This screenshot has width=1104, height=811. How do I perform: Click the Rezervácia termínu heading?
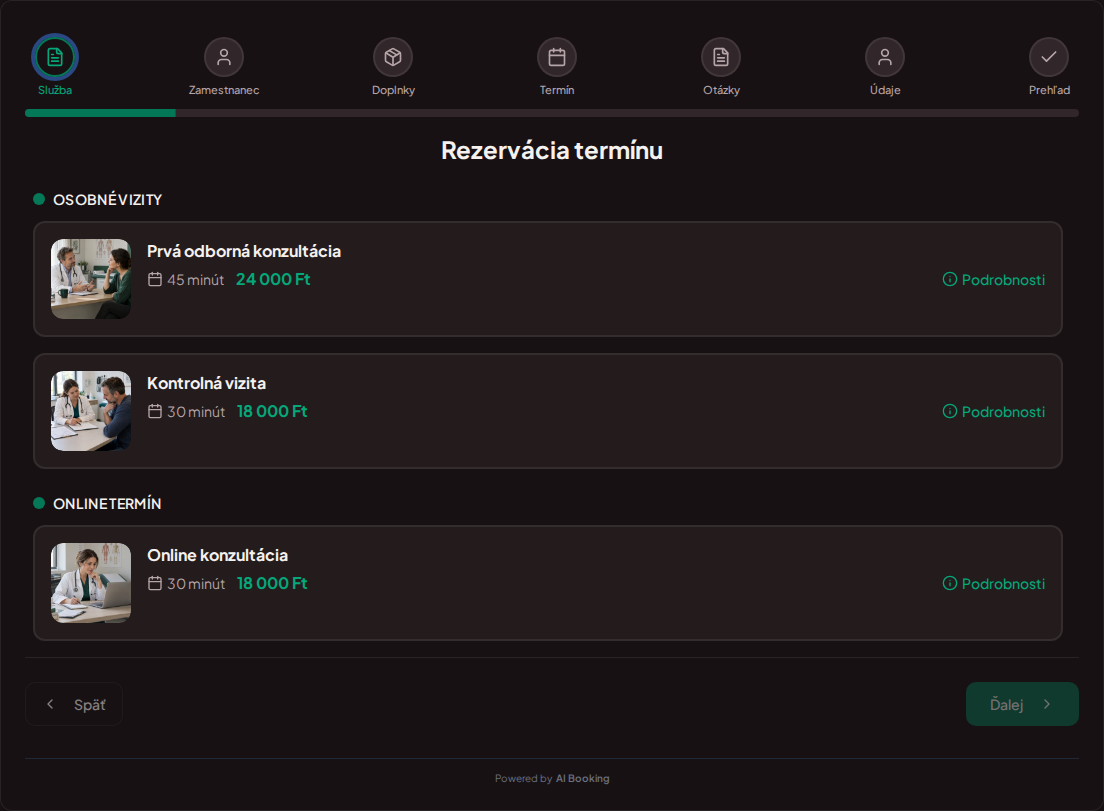click(552, 151)
